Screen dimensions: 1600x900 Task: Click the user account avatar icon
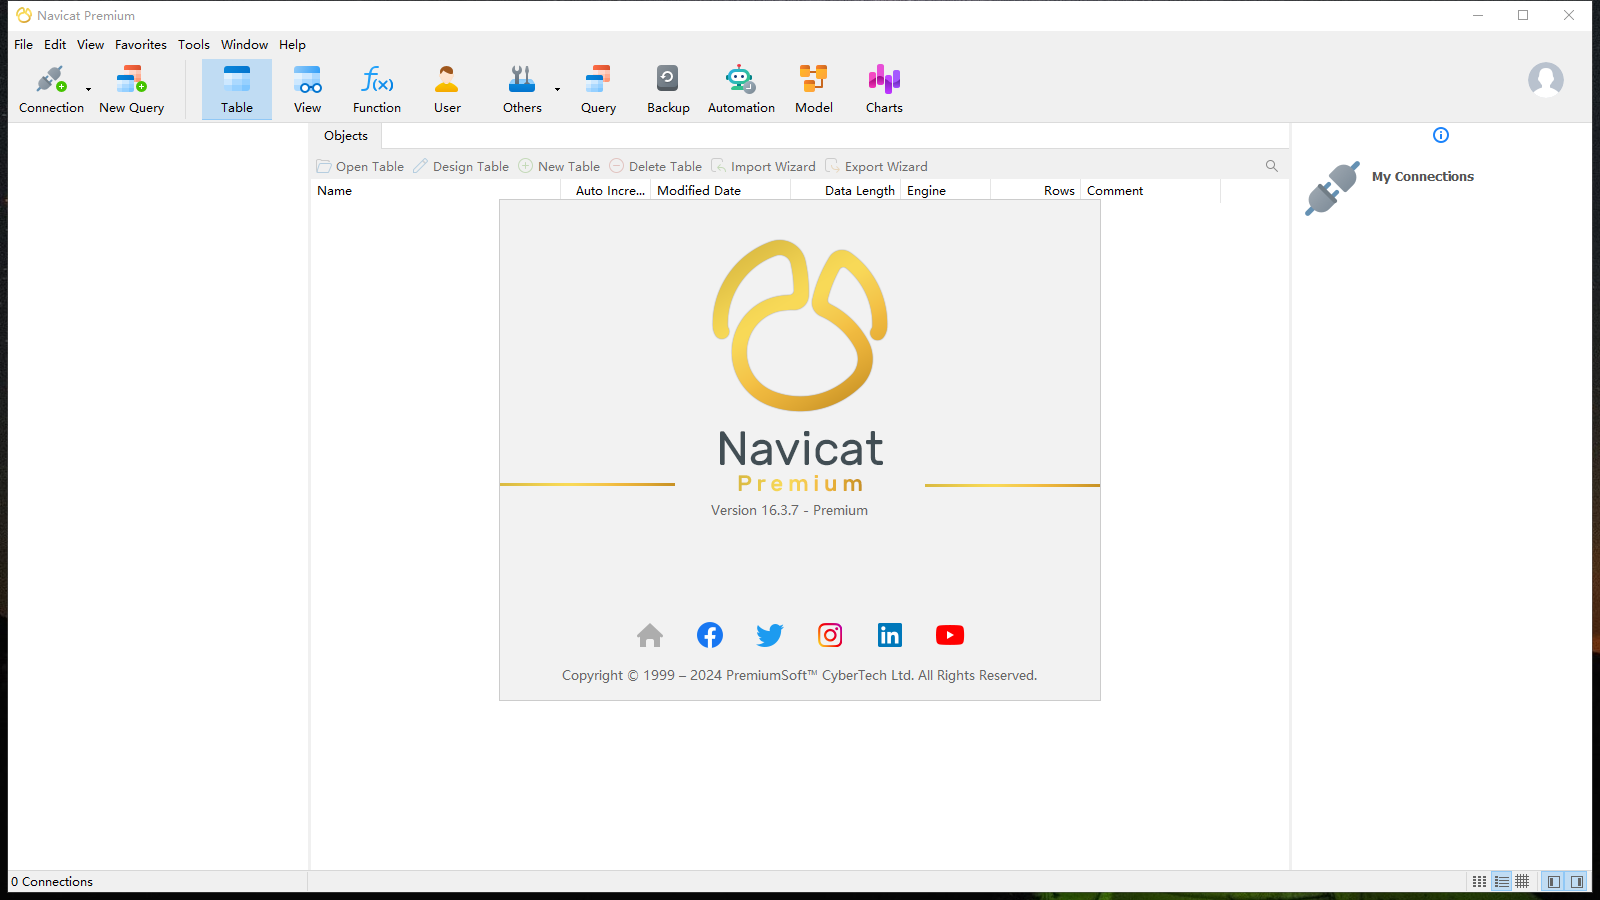[1545, 80]
